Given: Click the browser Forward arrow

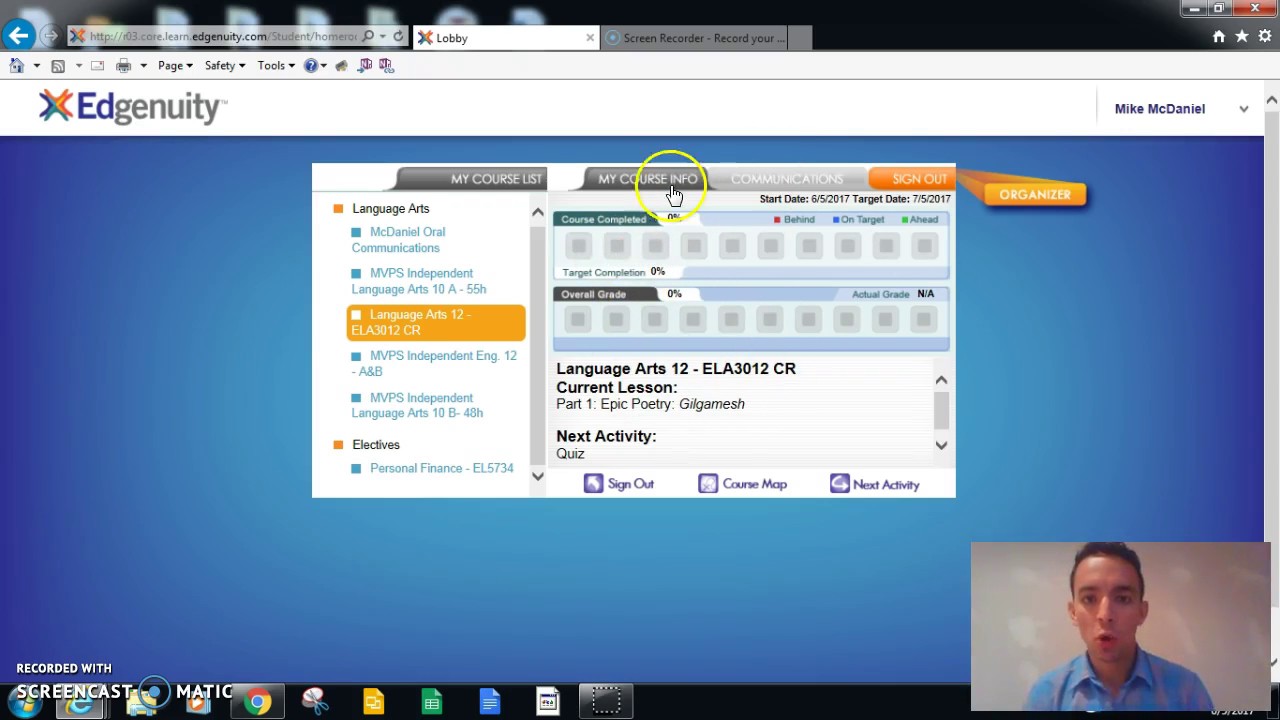Looking at the screenshot, I should 50,36.
